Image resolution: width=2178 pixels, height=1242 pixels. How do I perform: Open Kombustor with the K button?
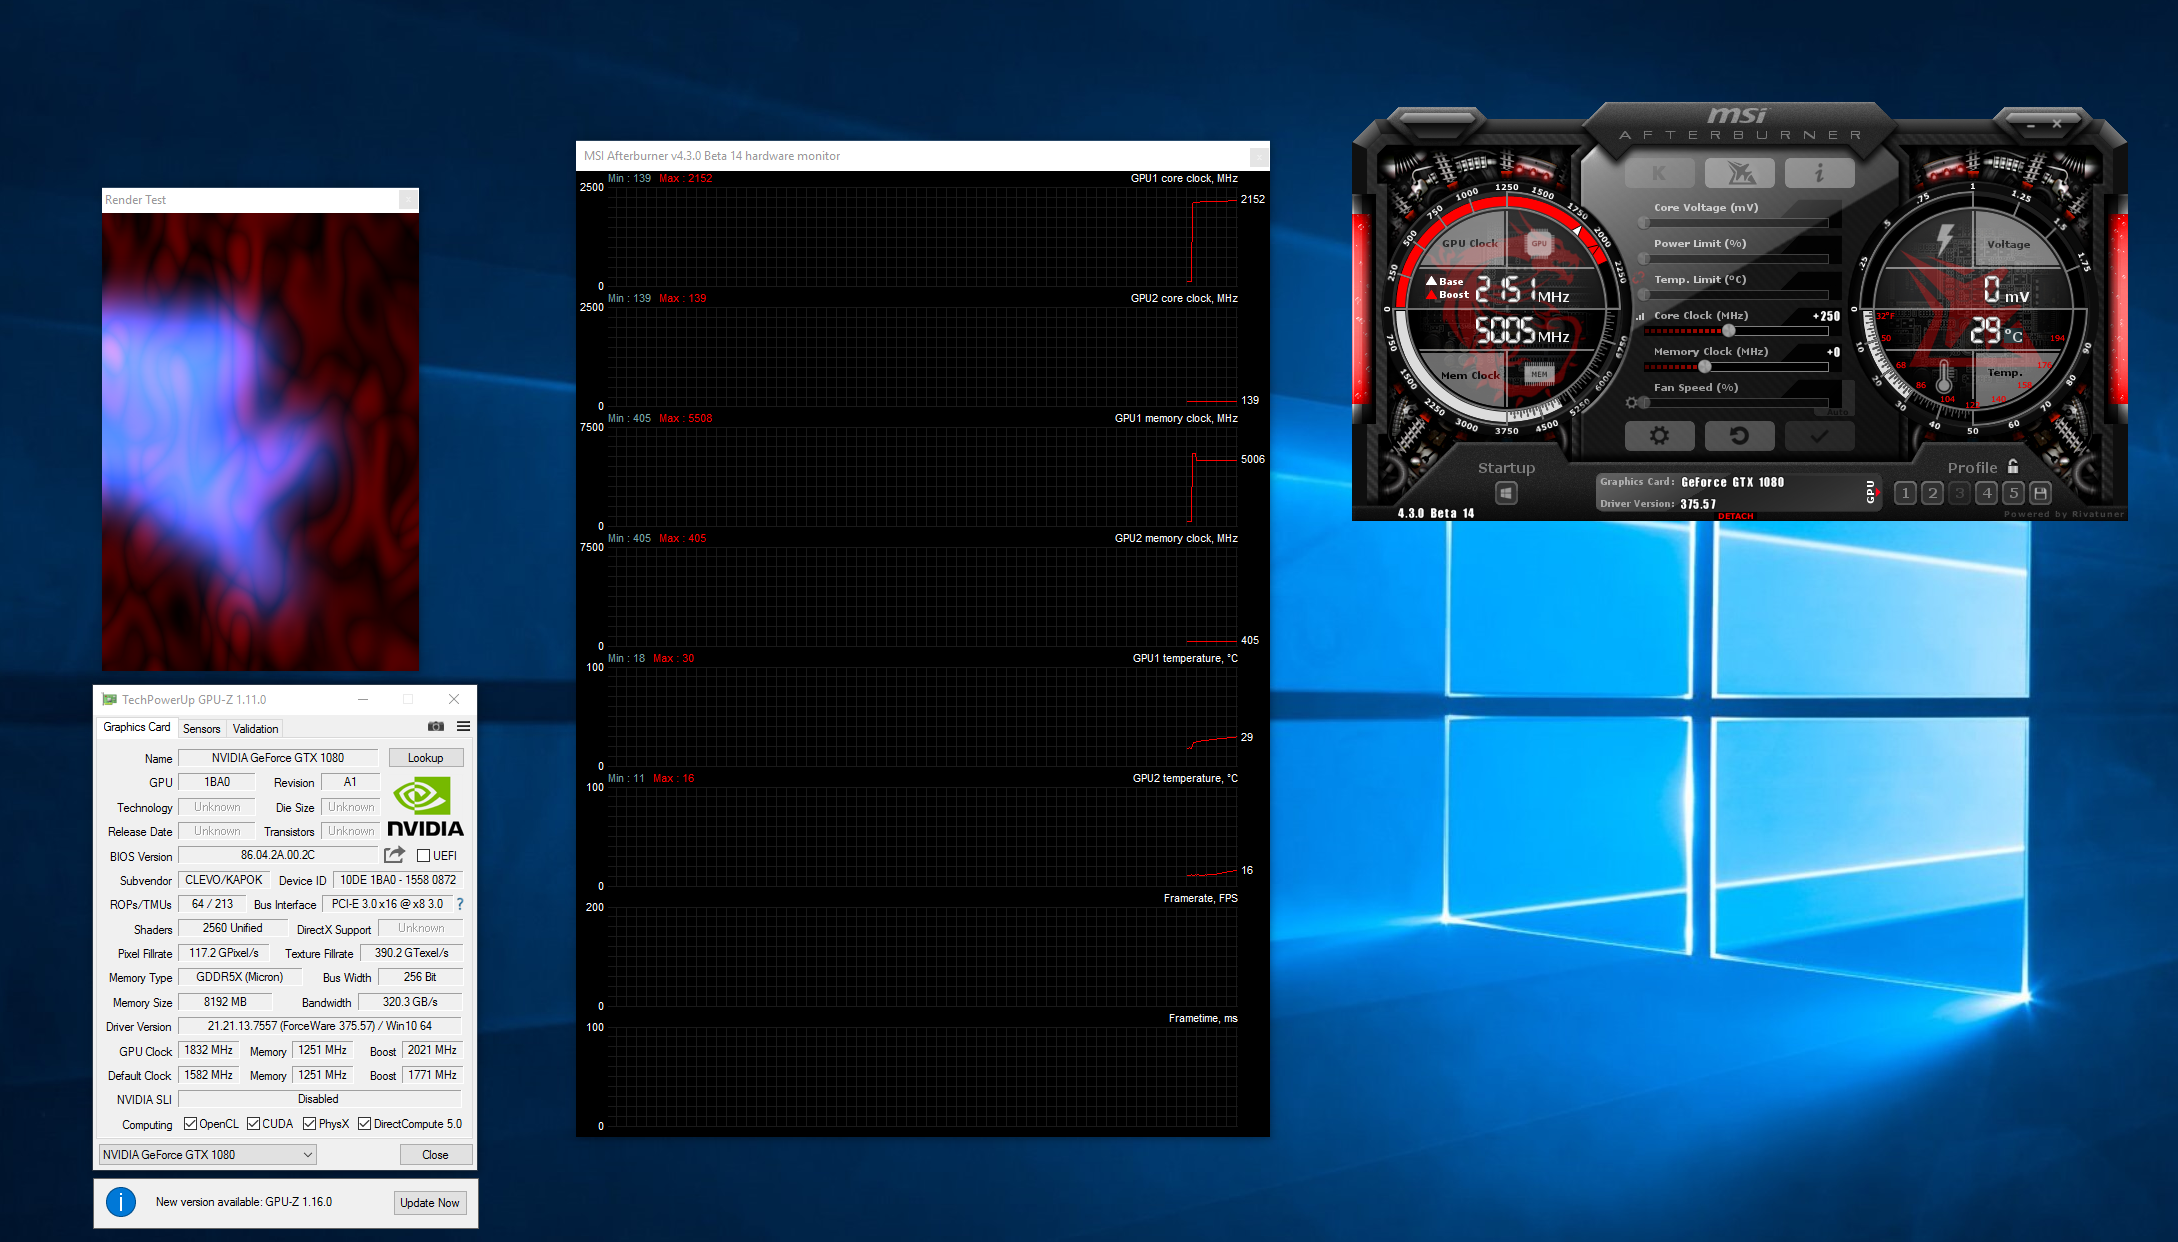pos(1659,173)
